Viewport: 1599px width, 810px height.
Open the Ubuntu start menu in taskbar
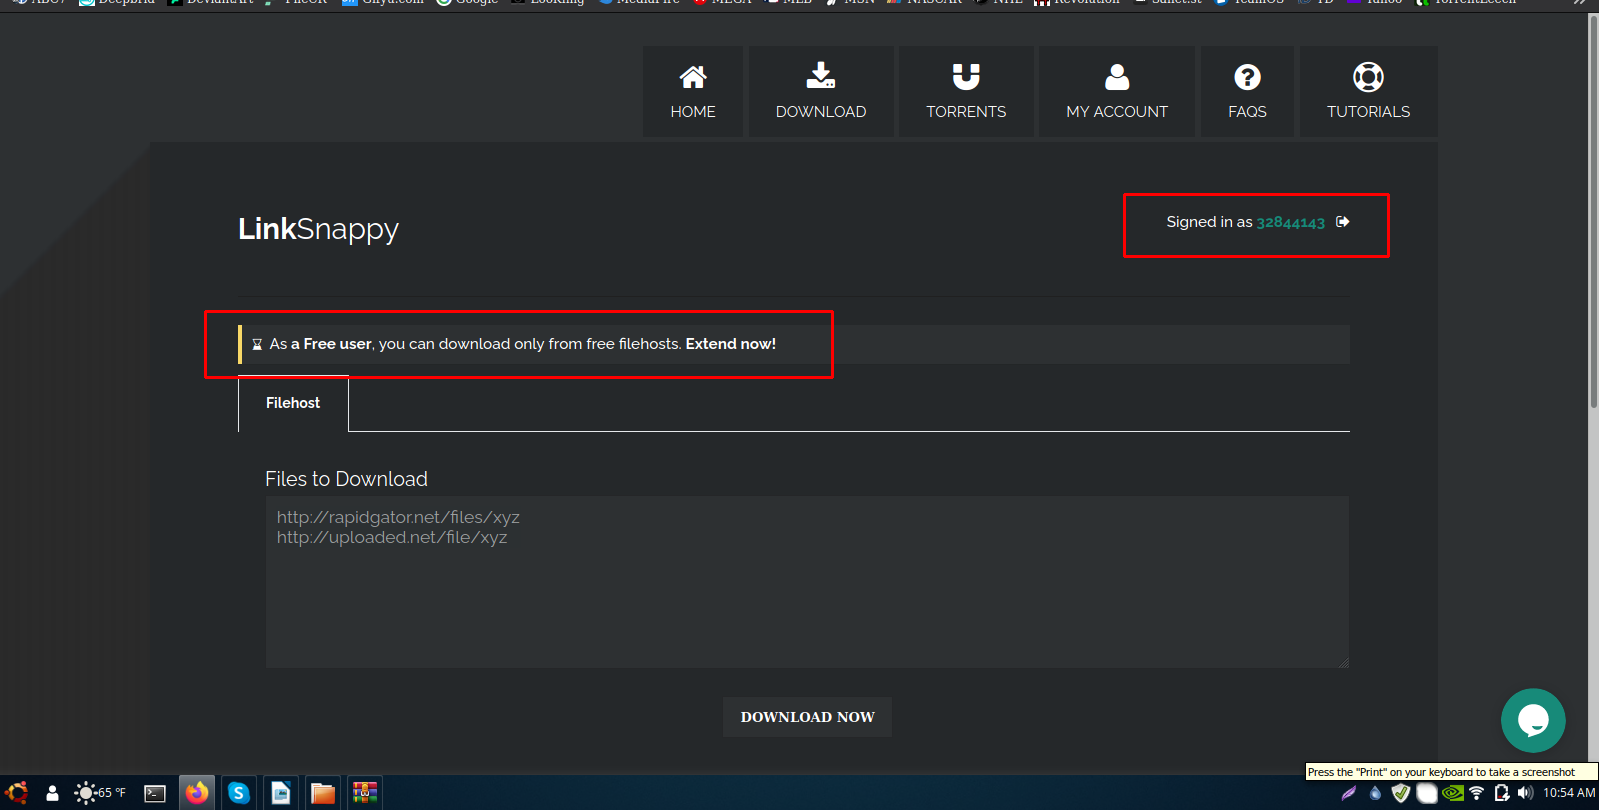coord(17,793)
